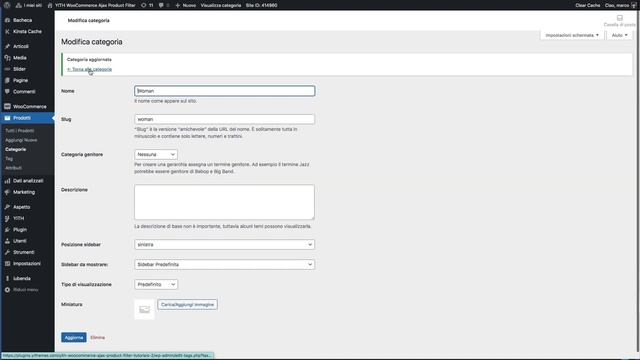Image resolution: width=640 pixels, height=360 pixels.
Task: Open YITH WooCommerce Ajax Product Filter site link
Action: (x=91, y=5)
